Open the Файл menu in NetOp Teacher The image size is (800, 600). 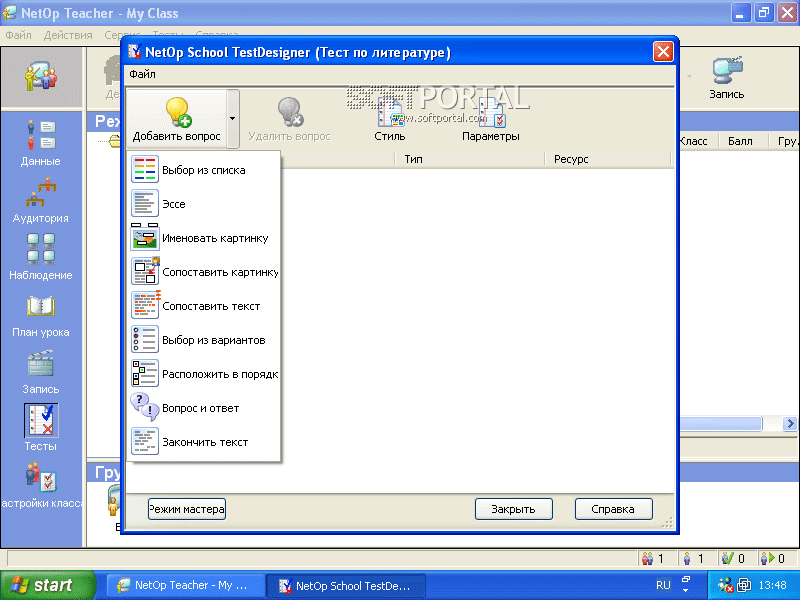point(18,35)
